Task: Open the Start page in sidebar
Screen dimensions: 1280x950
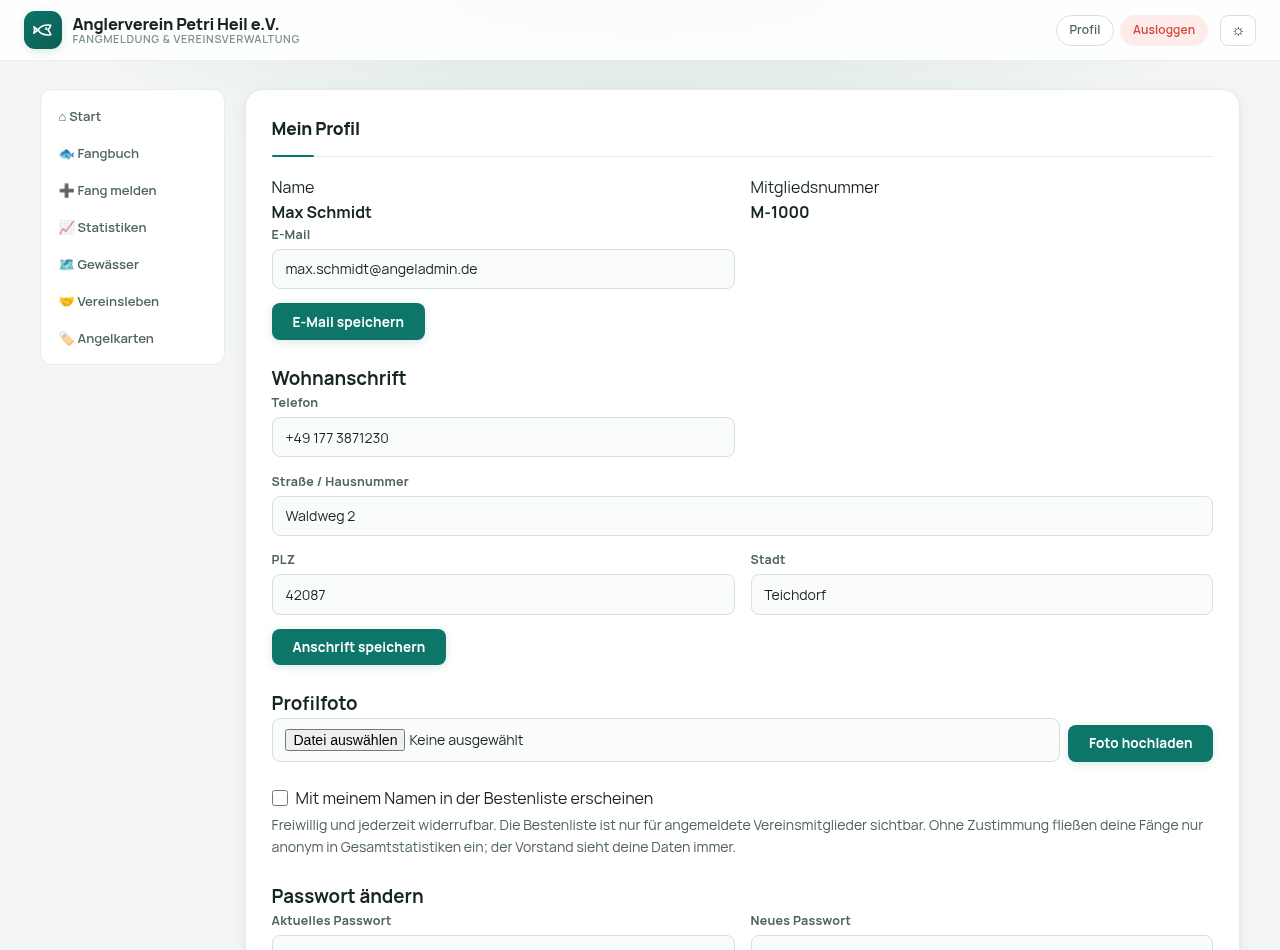Action: click(x=132, y=117)
